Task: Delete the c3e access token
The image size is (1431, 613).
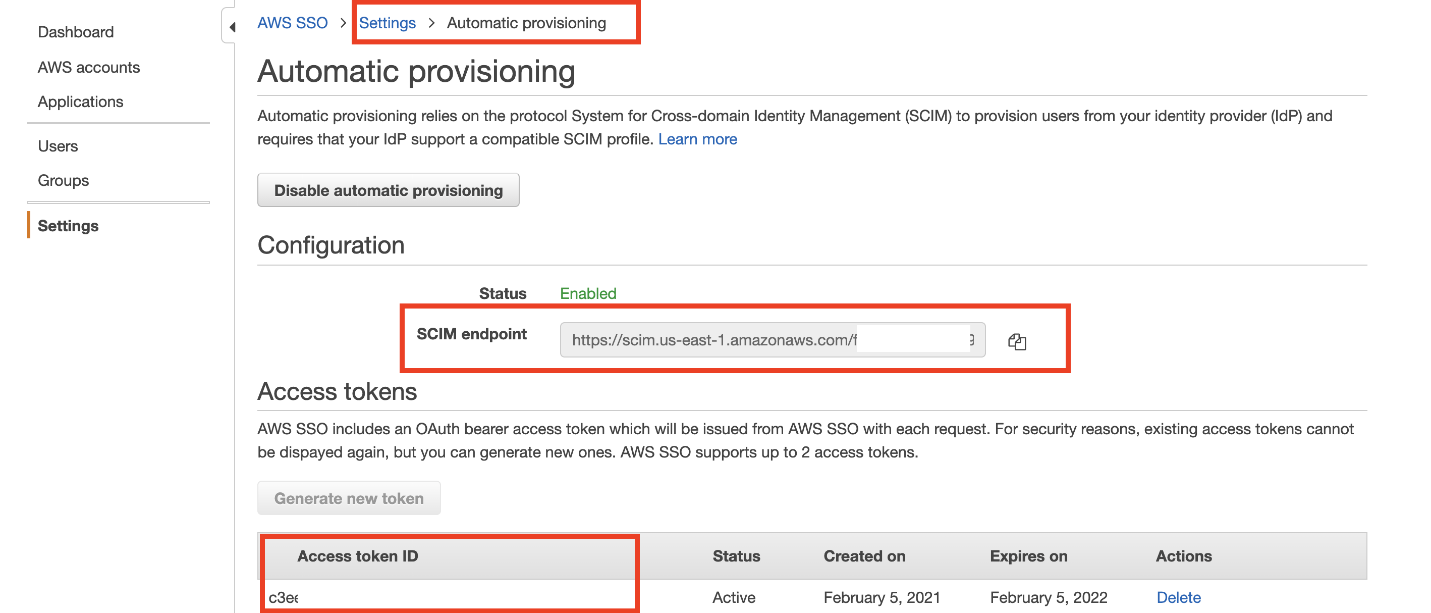Action: coord(1179,597)
